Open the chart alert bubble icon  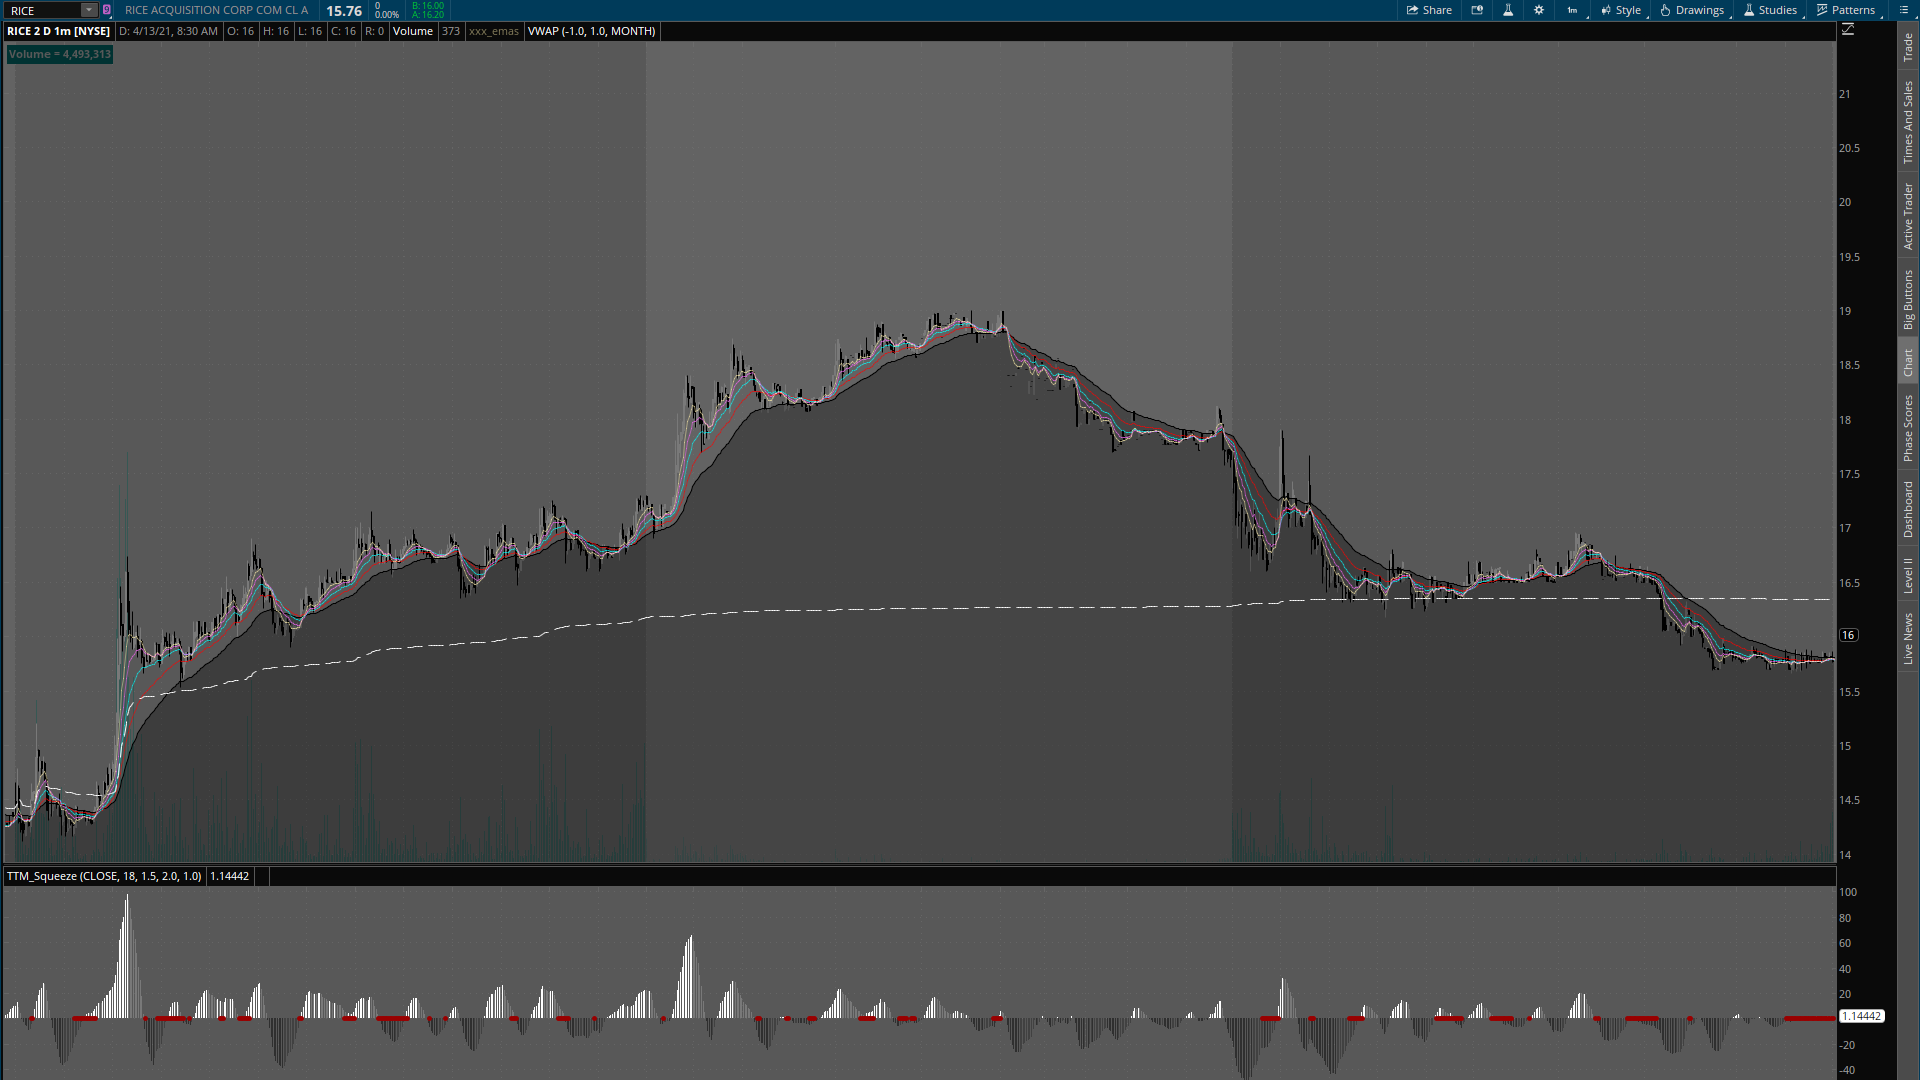[x=1477, y=10]
